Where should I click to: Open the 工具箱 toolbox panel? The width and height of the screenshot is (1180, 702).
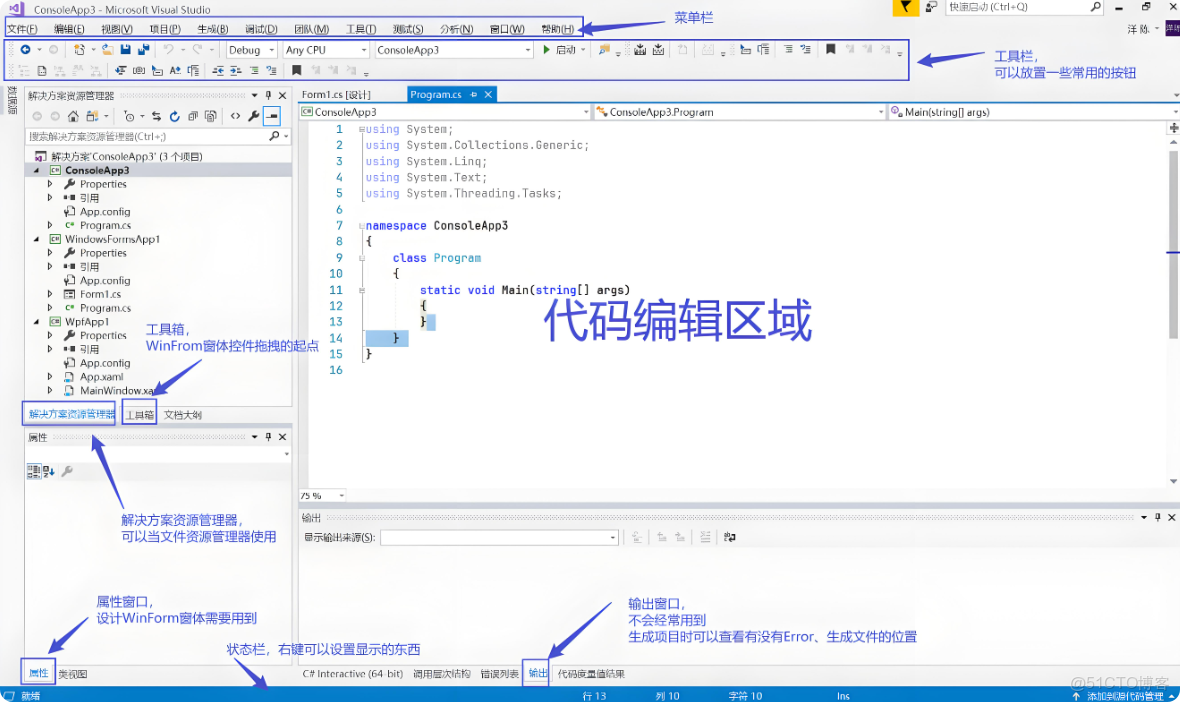(x=138, y=412)
